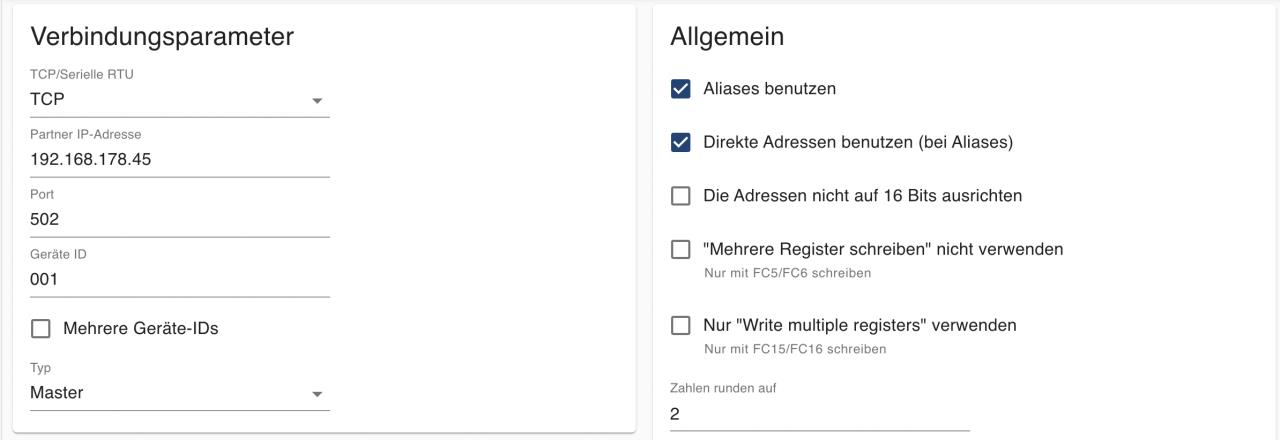
Task: Check "Mehrere Register schreiben" nicht verwenden box
Action: [x=681, y=250]
